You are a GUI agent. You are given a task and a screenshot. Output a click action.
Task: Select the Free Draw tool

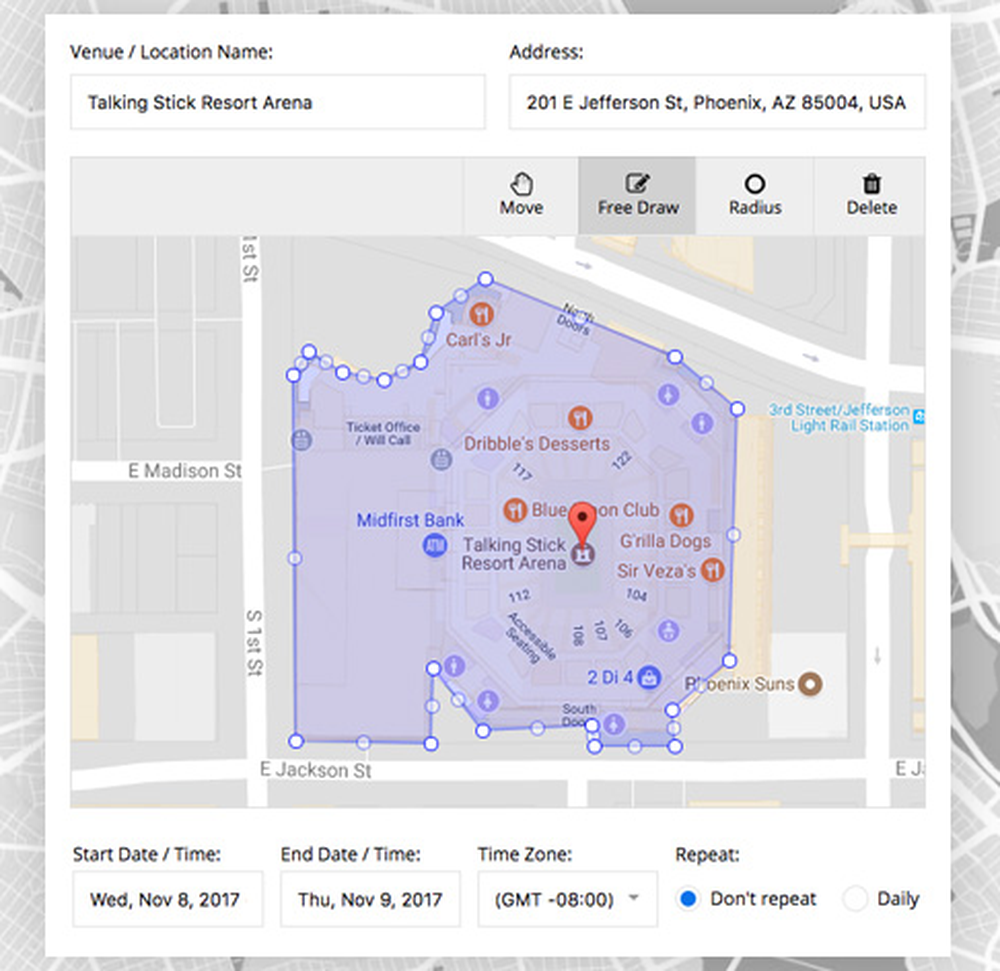click(x=637, y=196)
